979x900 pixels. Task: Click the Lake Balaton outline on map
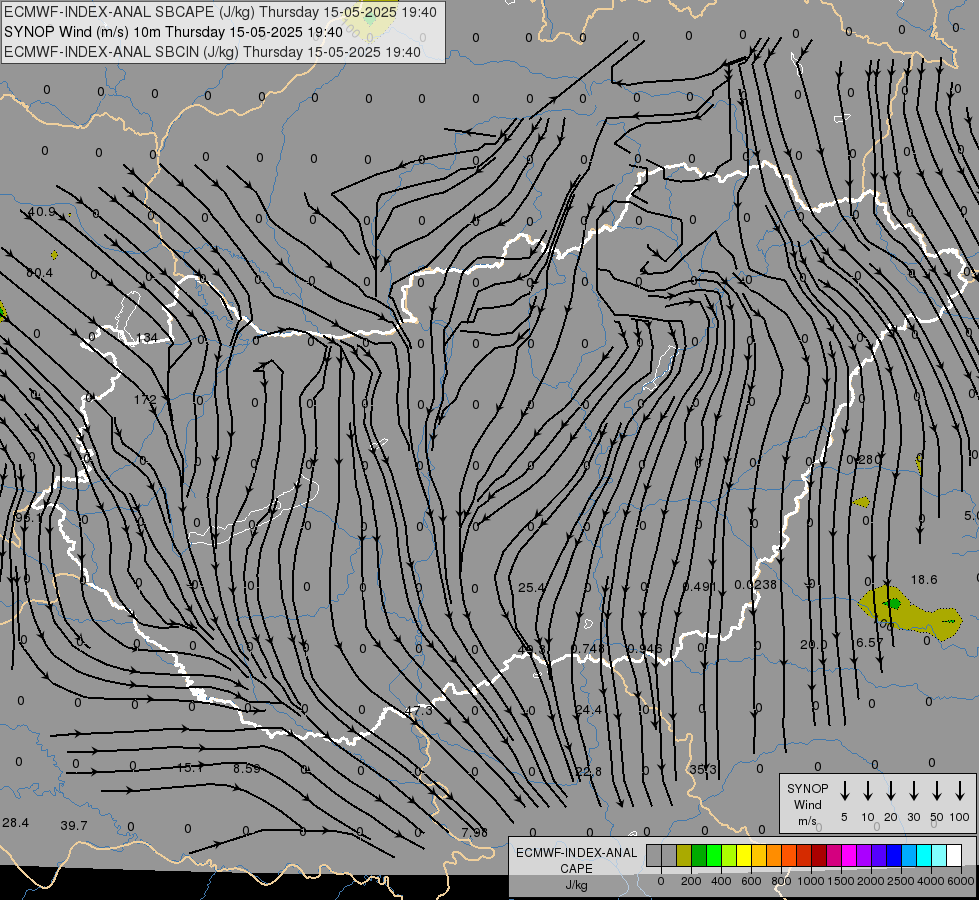(x=255, y=512)
